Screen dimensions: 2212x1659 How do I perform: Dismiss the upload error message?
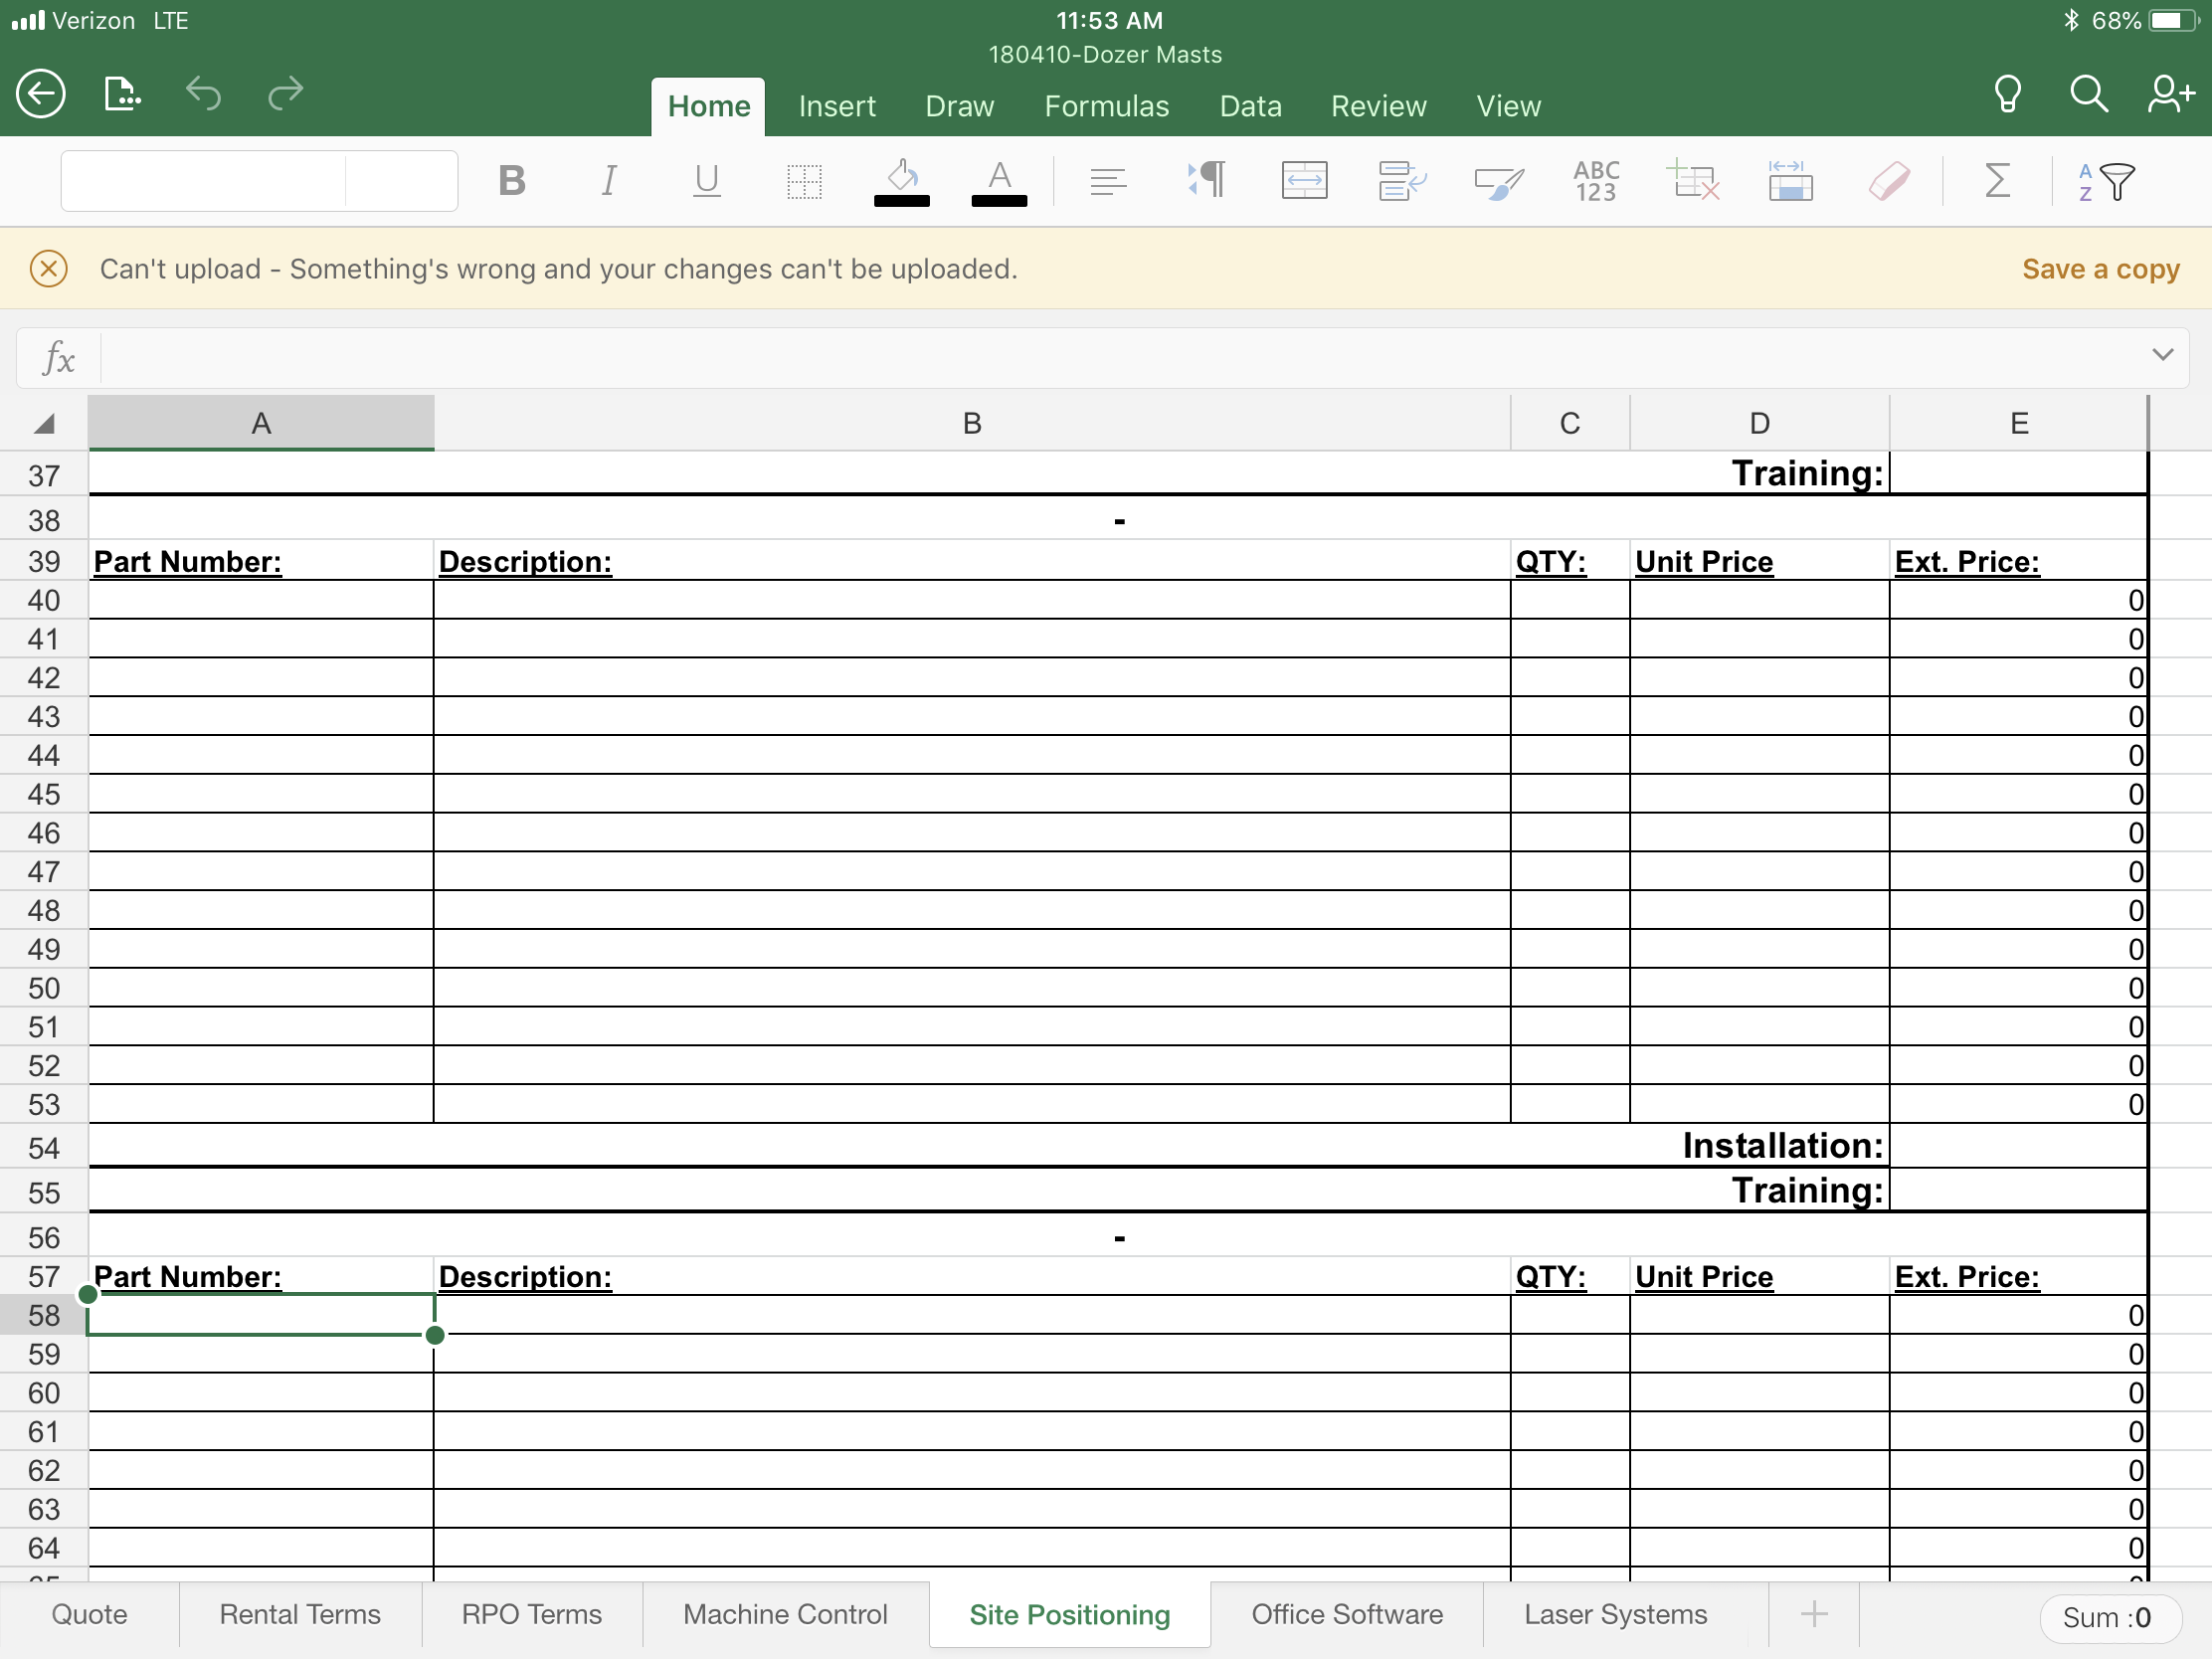(49, 267)
